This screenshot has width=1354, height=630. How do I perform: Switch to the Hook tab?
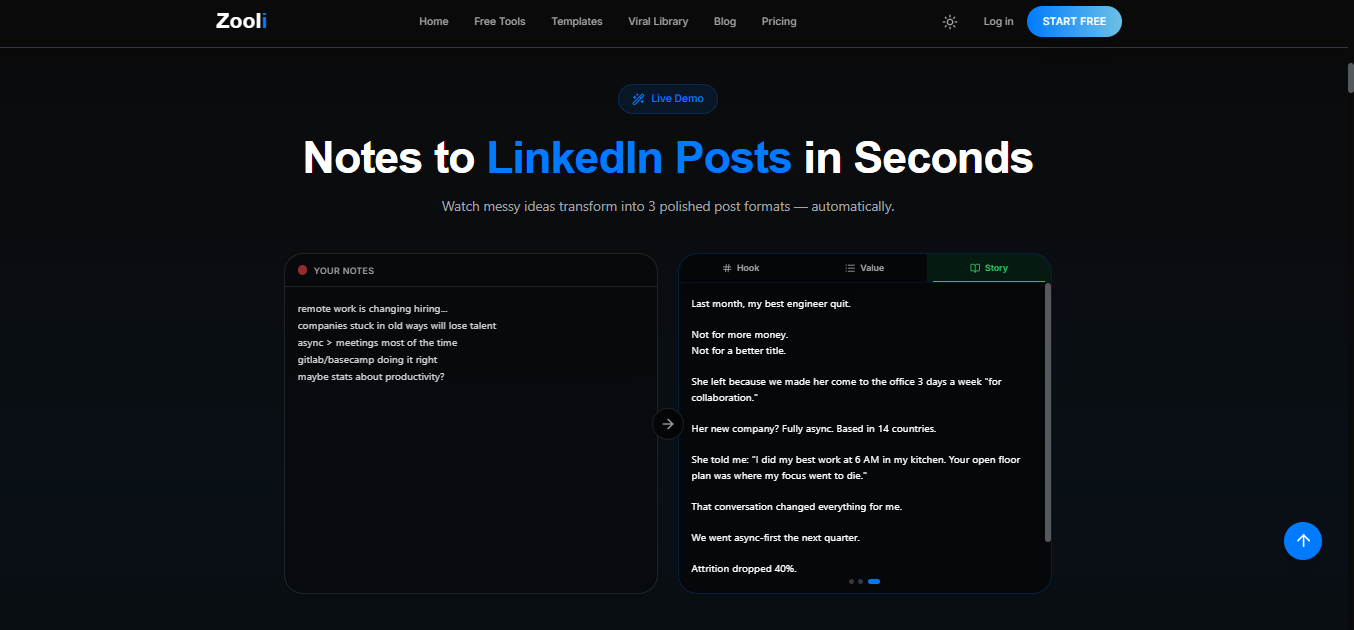[x=741, y=268]
